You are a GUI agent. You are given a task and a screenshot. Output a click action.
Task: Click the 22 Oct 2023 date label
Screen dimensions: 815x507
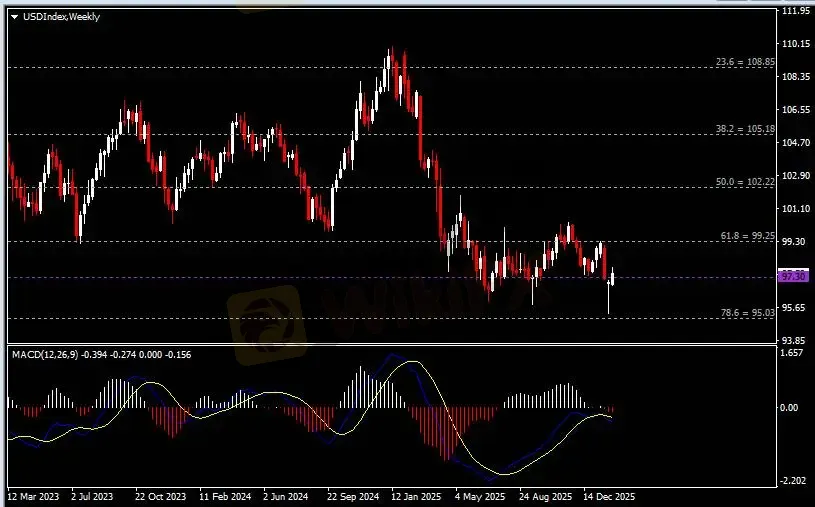[160, 497]
